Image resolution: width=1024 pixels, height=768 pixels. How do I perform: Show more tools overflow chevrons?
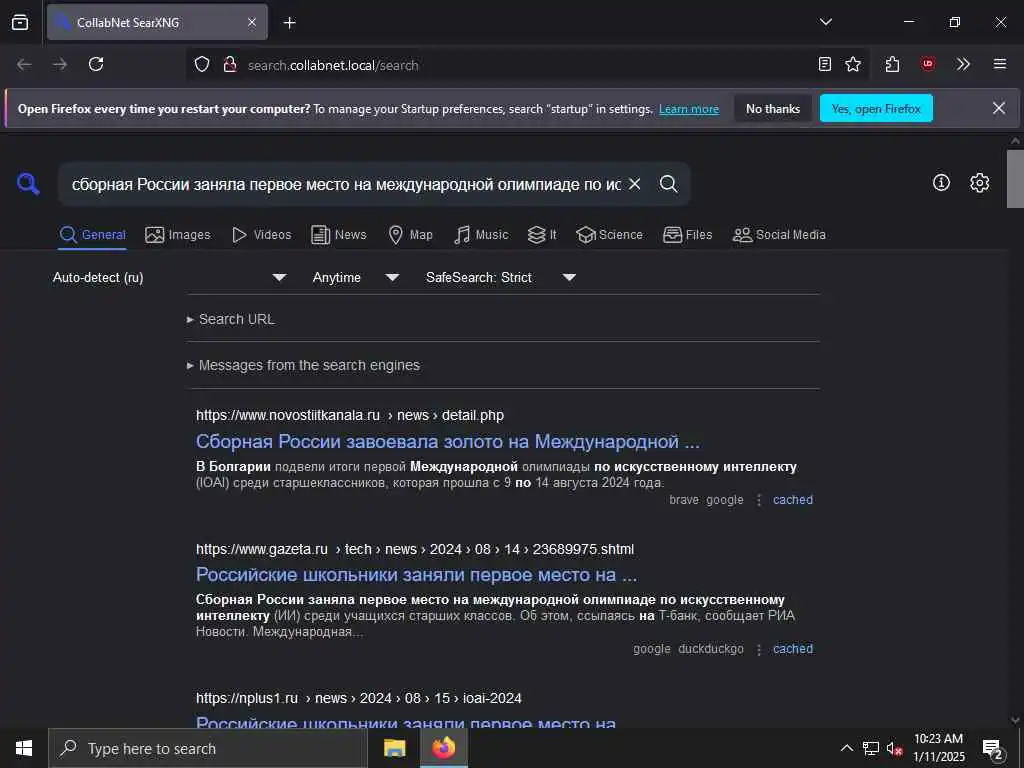(963, 64)
